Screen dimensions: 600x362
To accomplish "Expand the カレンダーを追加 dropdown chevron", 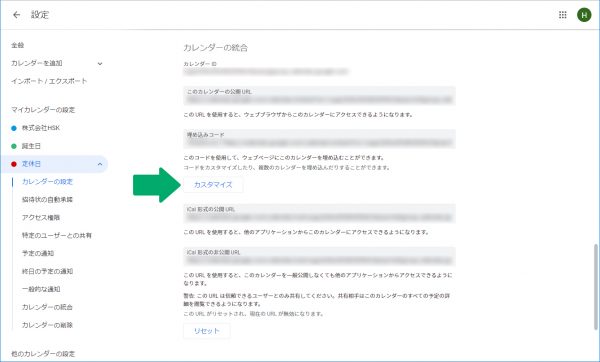I will pyautogui.click(x=100, y=64).
